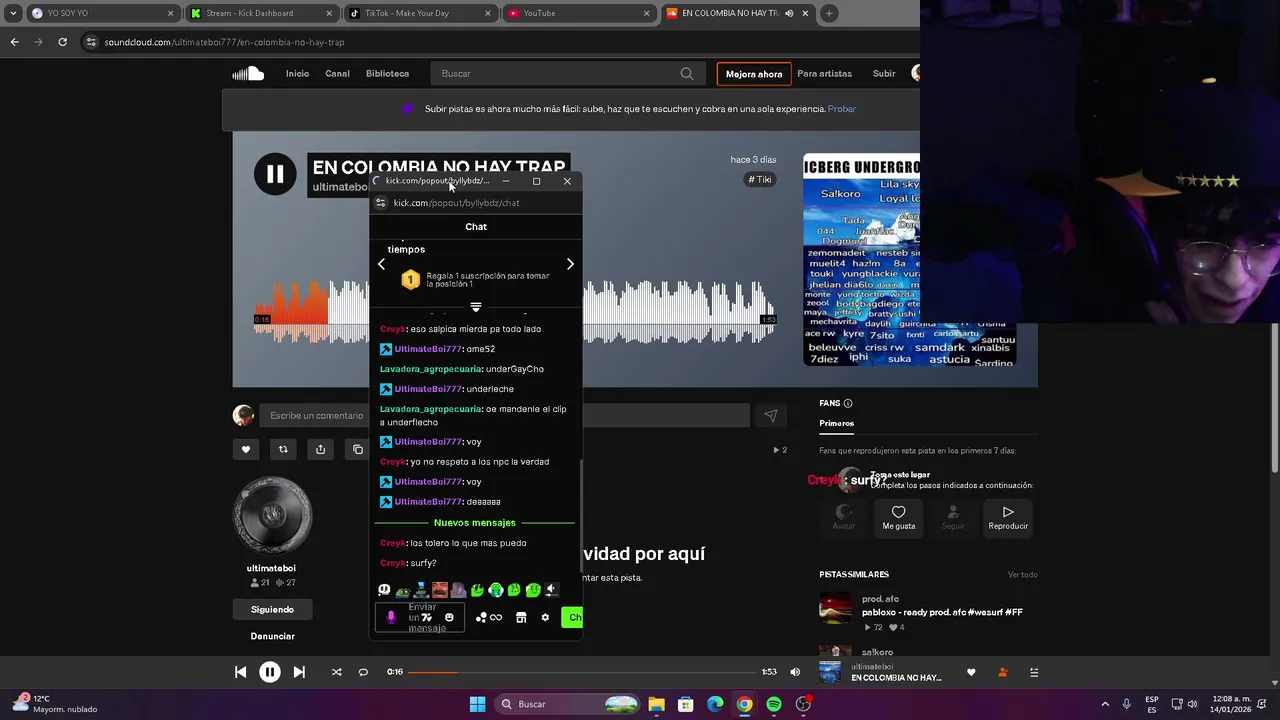
Task: Click the Ver todo link for similar tracks
Action: pos(1022,575)
